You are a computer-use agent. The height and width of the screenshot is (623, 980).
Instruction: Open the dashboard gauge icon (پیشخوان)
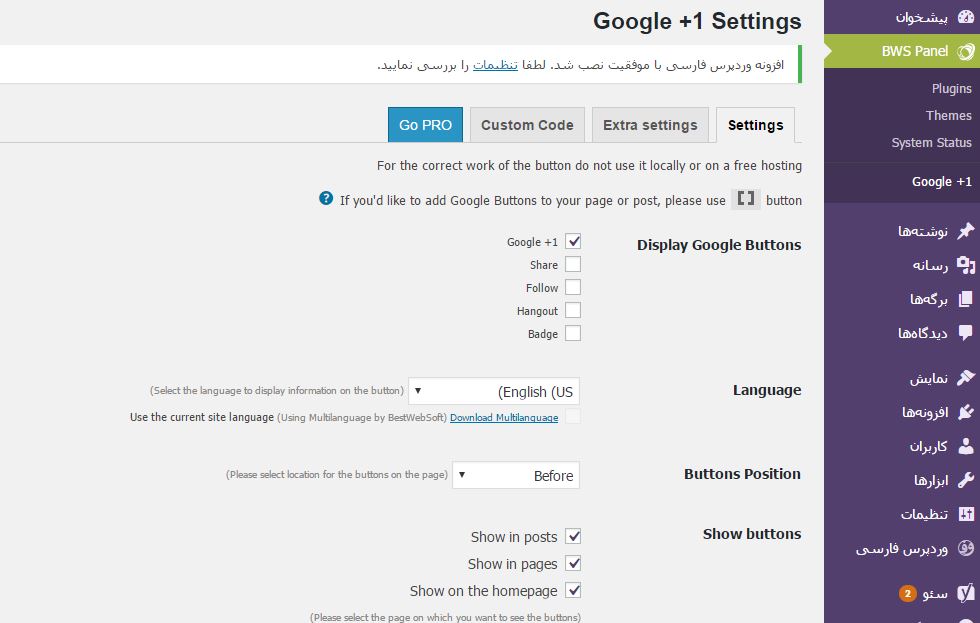tap(966, 17)
